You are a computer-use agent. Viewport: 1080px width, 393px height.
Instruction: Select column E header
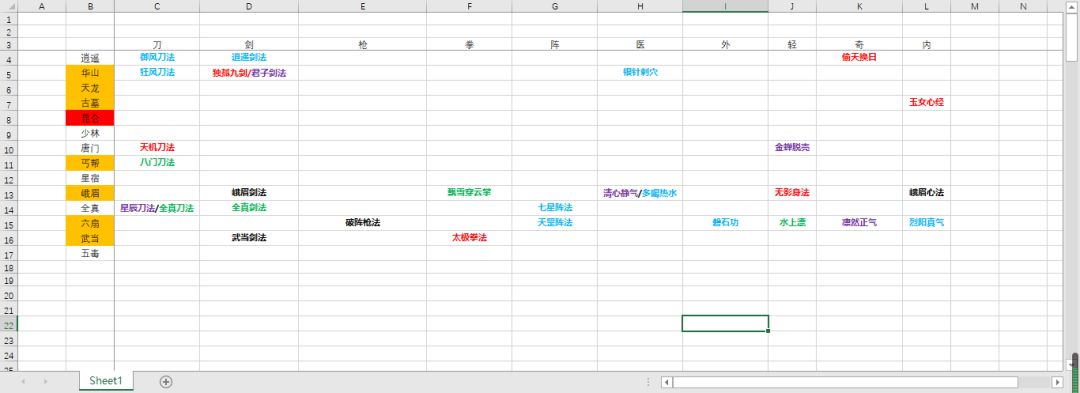point(362,6)
